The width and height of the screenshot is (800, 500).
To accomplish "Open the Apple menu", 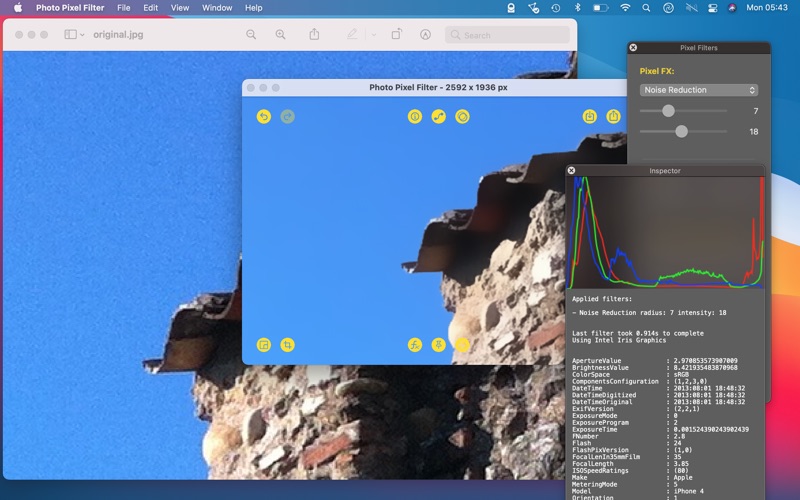I will tap(18, 8).
